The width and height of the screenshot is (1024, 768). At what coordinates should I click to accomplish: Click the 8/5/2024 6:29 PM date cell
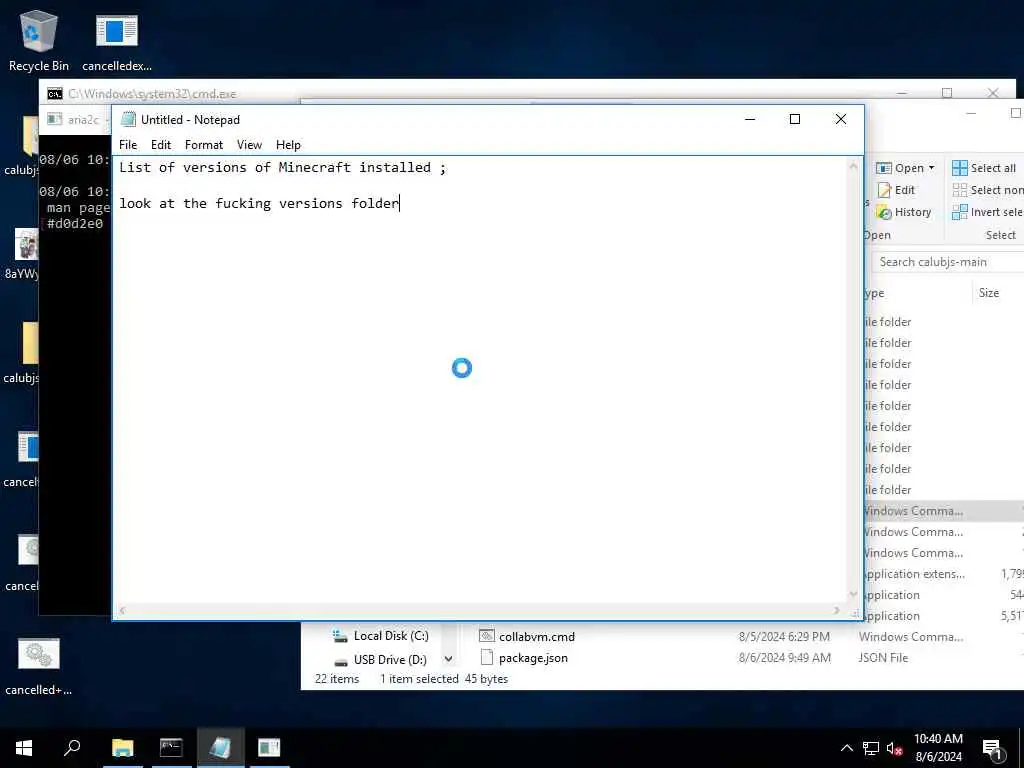click(x=784, y=637)
